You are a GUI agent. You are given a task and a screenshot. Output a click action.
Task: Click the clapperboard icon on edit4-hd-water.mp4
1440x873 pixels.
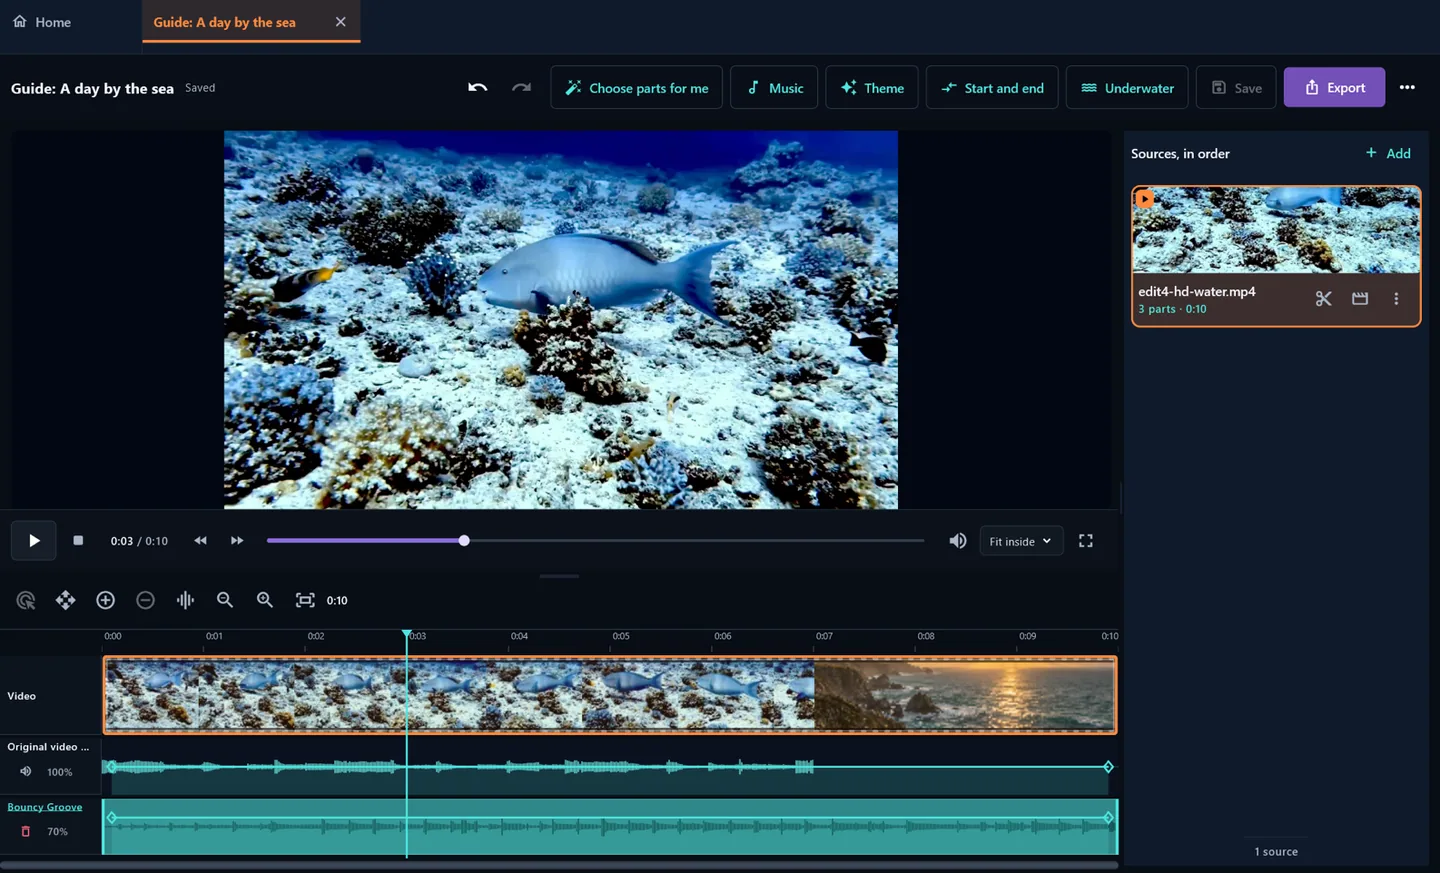click(x=1360, y=299)
